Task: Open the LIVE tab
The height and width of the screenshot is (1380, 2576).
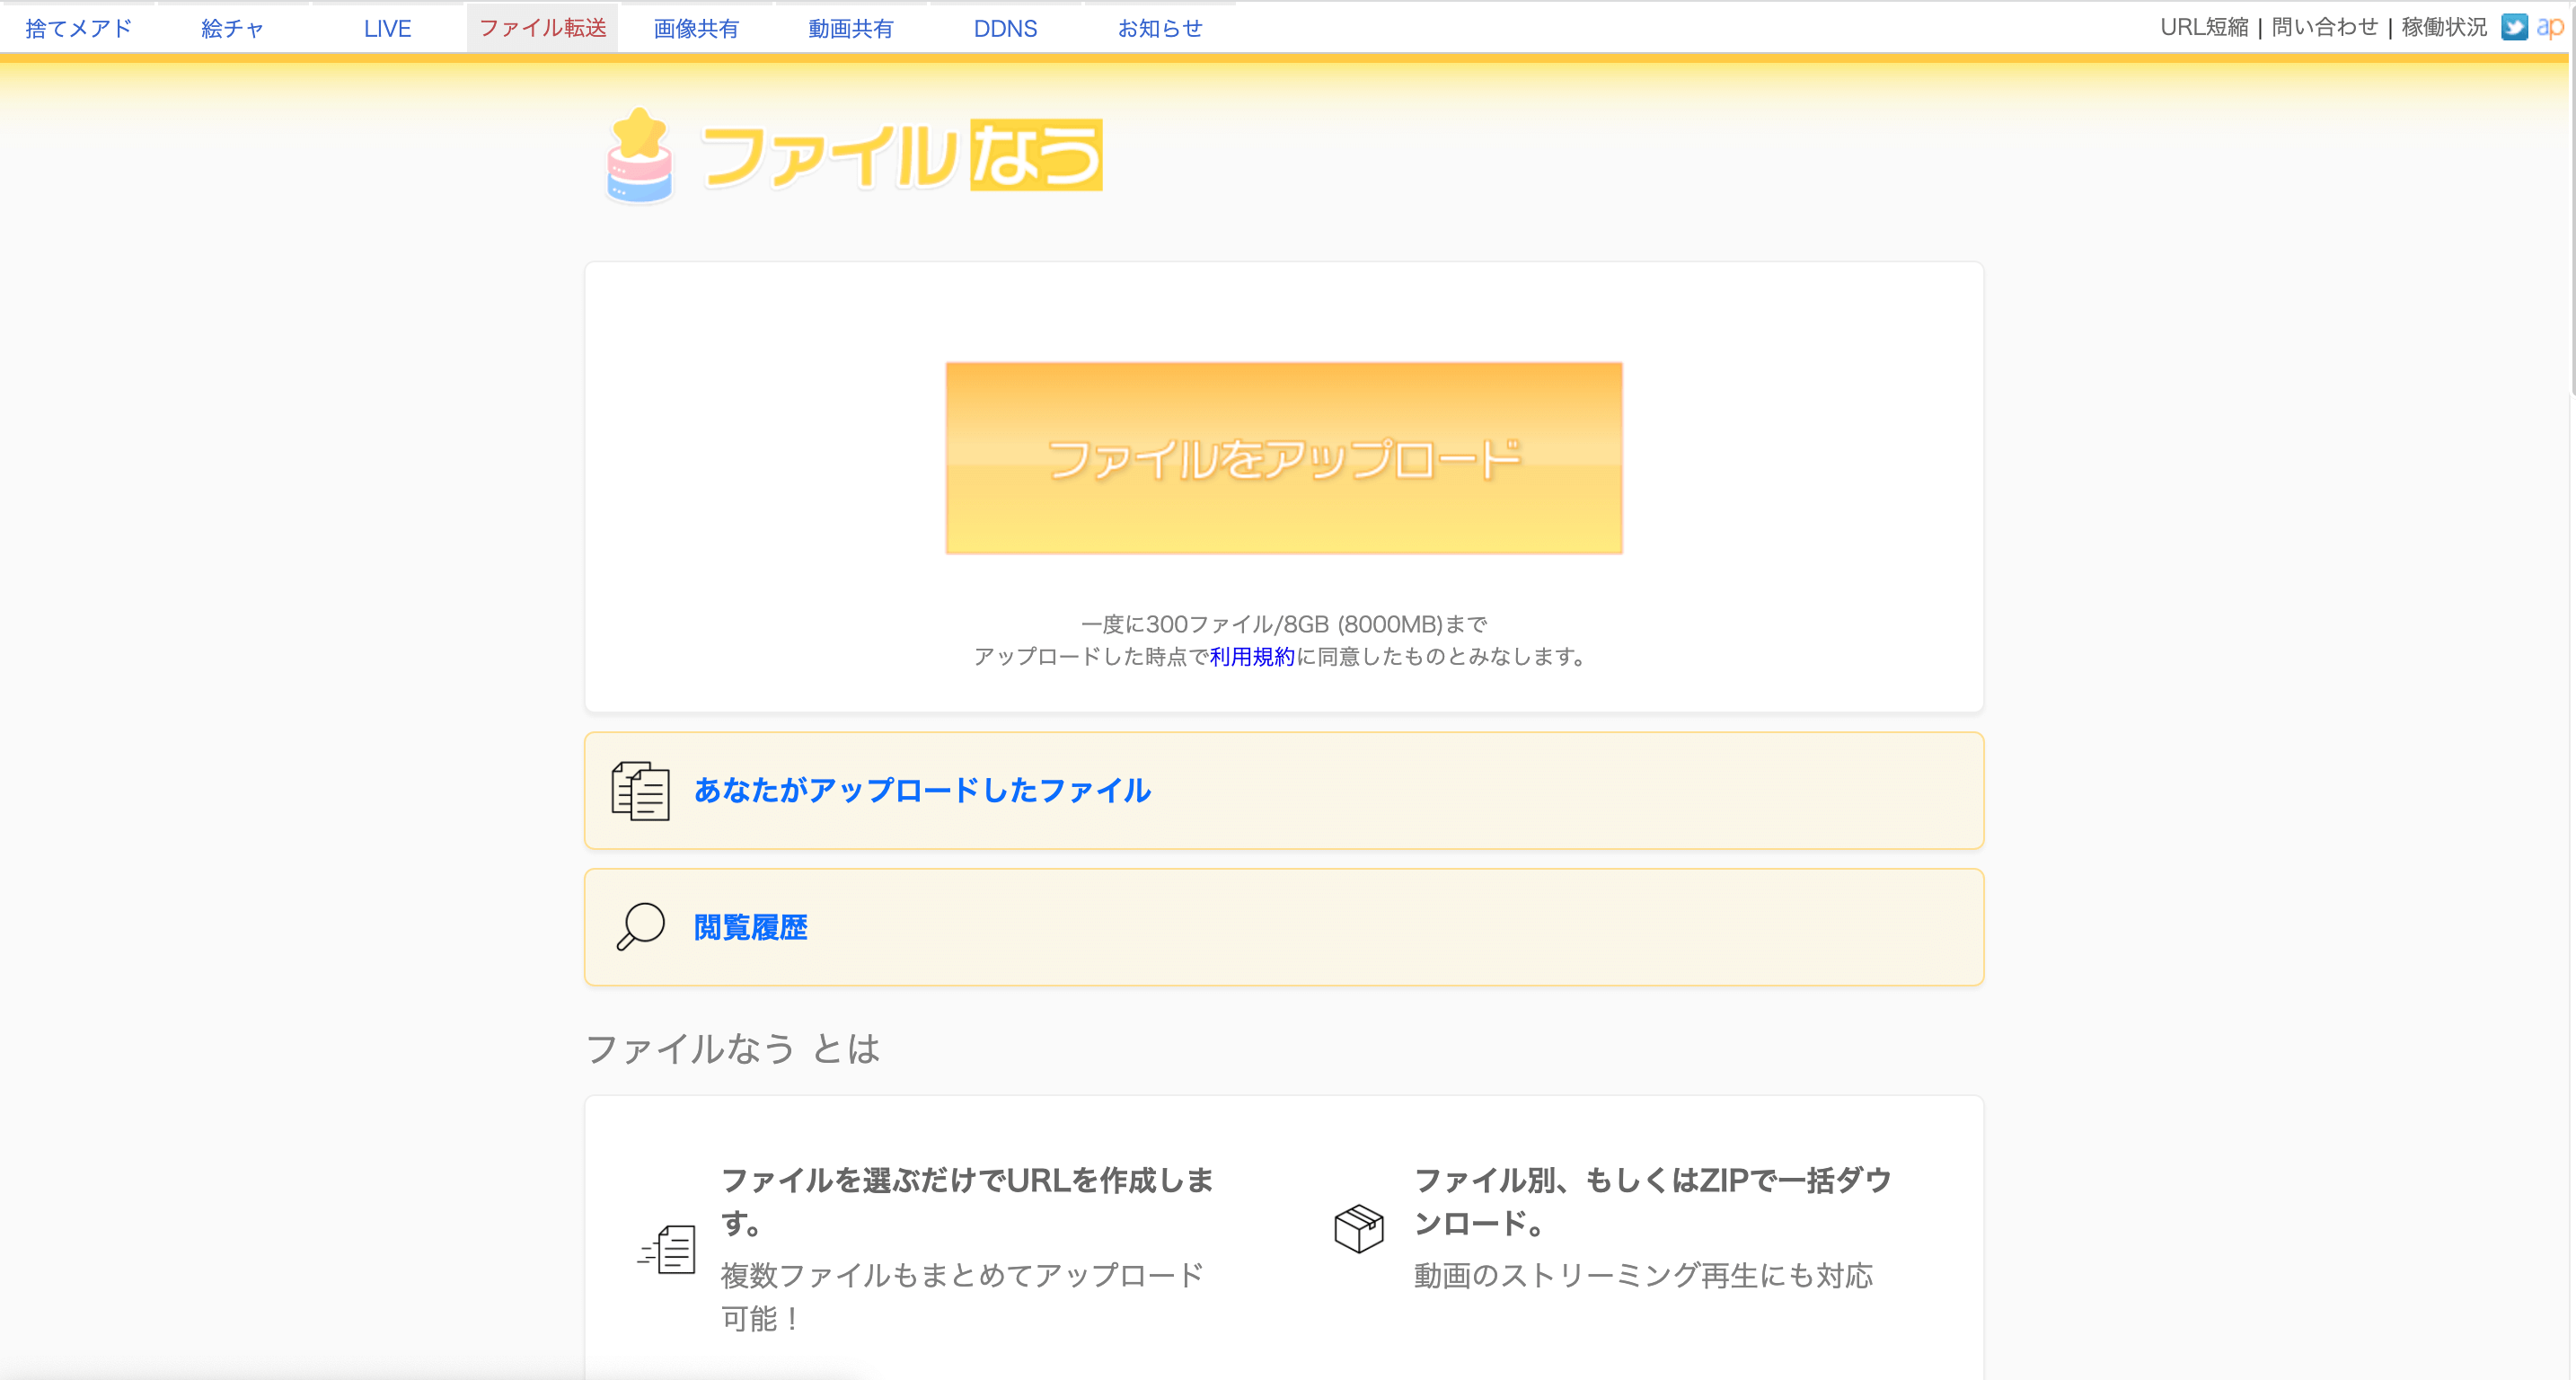Action: (x=387, y=28)
